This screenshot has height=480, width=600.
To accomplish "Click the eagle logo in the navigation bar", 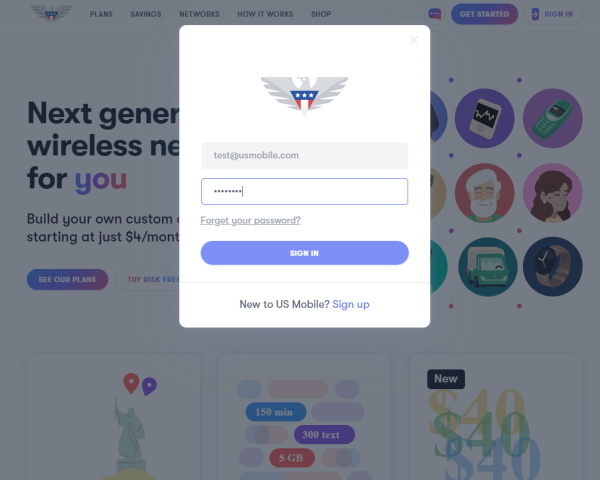I will point(51,13).
